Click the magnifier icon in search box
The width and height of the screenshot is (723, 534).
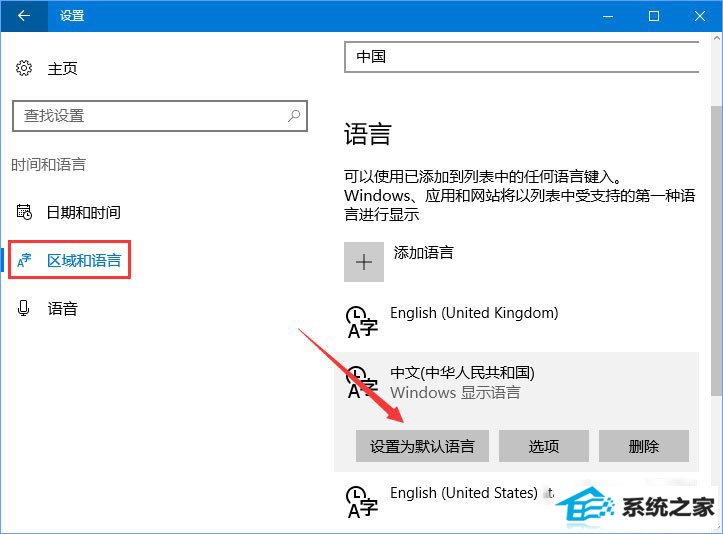coord(294,115)
